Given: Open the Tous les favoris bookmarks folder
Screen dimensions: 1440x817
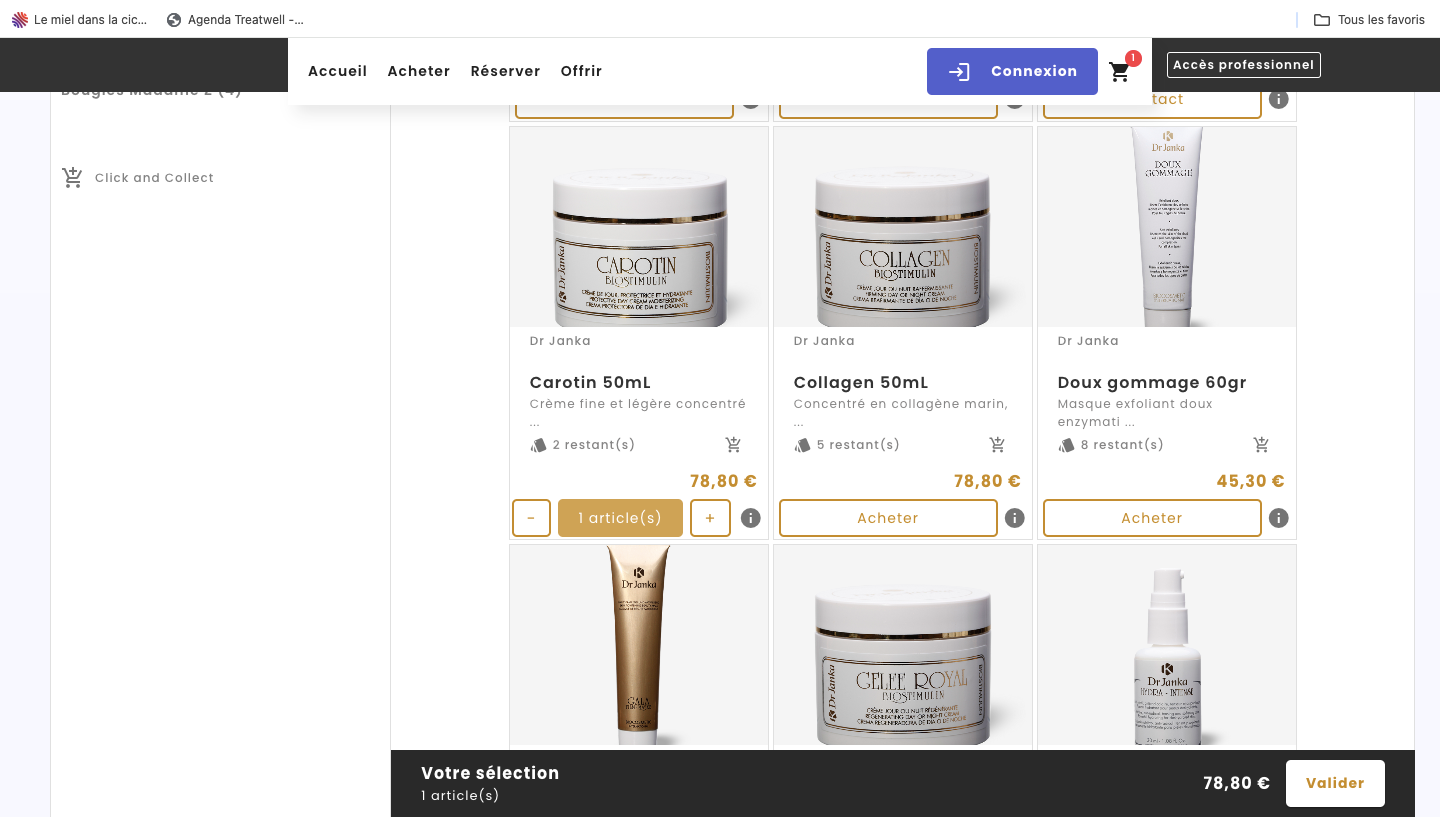Looking at the screenshot, I should click(x=1369, y=20).
